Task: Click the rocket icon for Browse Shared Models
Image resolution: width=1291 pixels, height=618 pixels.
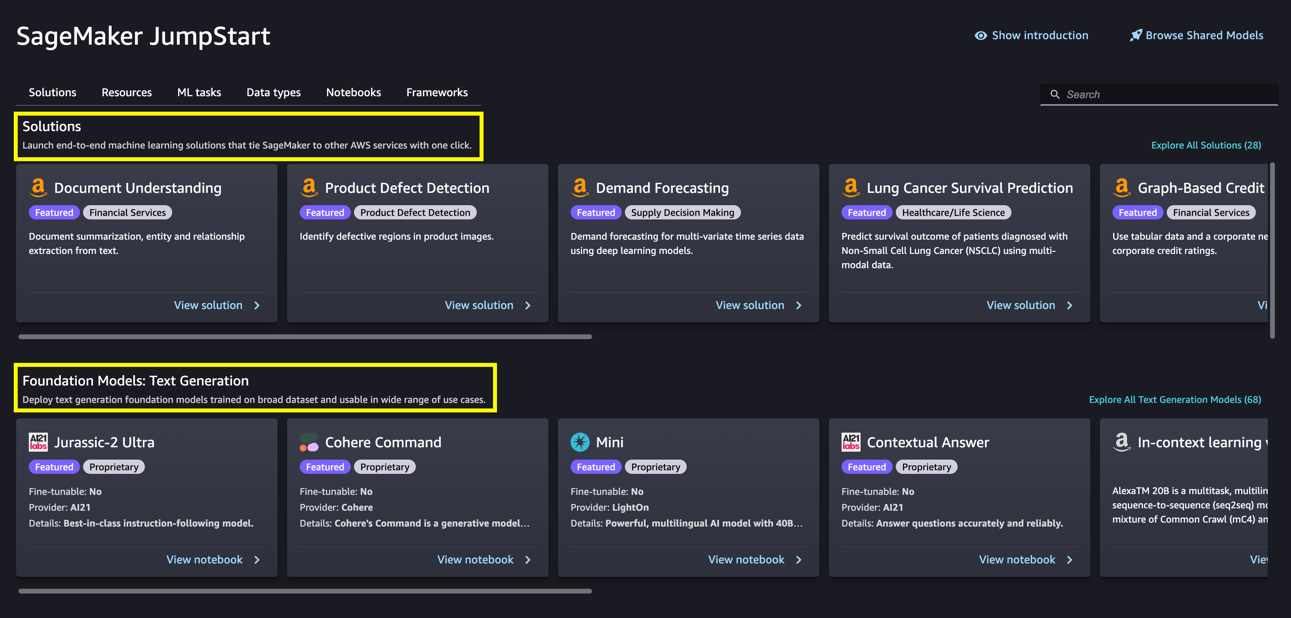Action: tap(1136, 35)
